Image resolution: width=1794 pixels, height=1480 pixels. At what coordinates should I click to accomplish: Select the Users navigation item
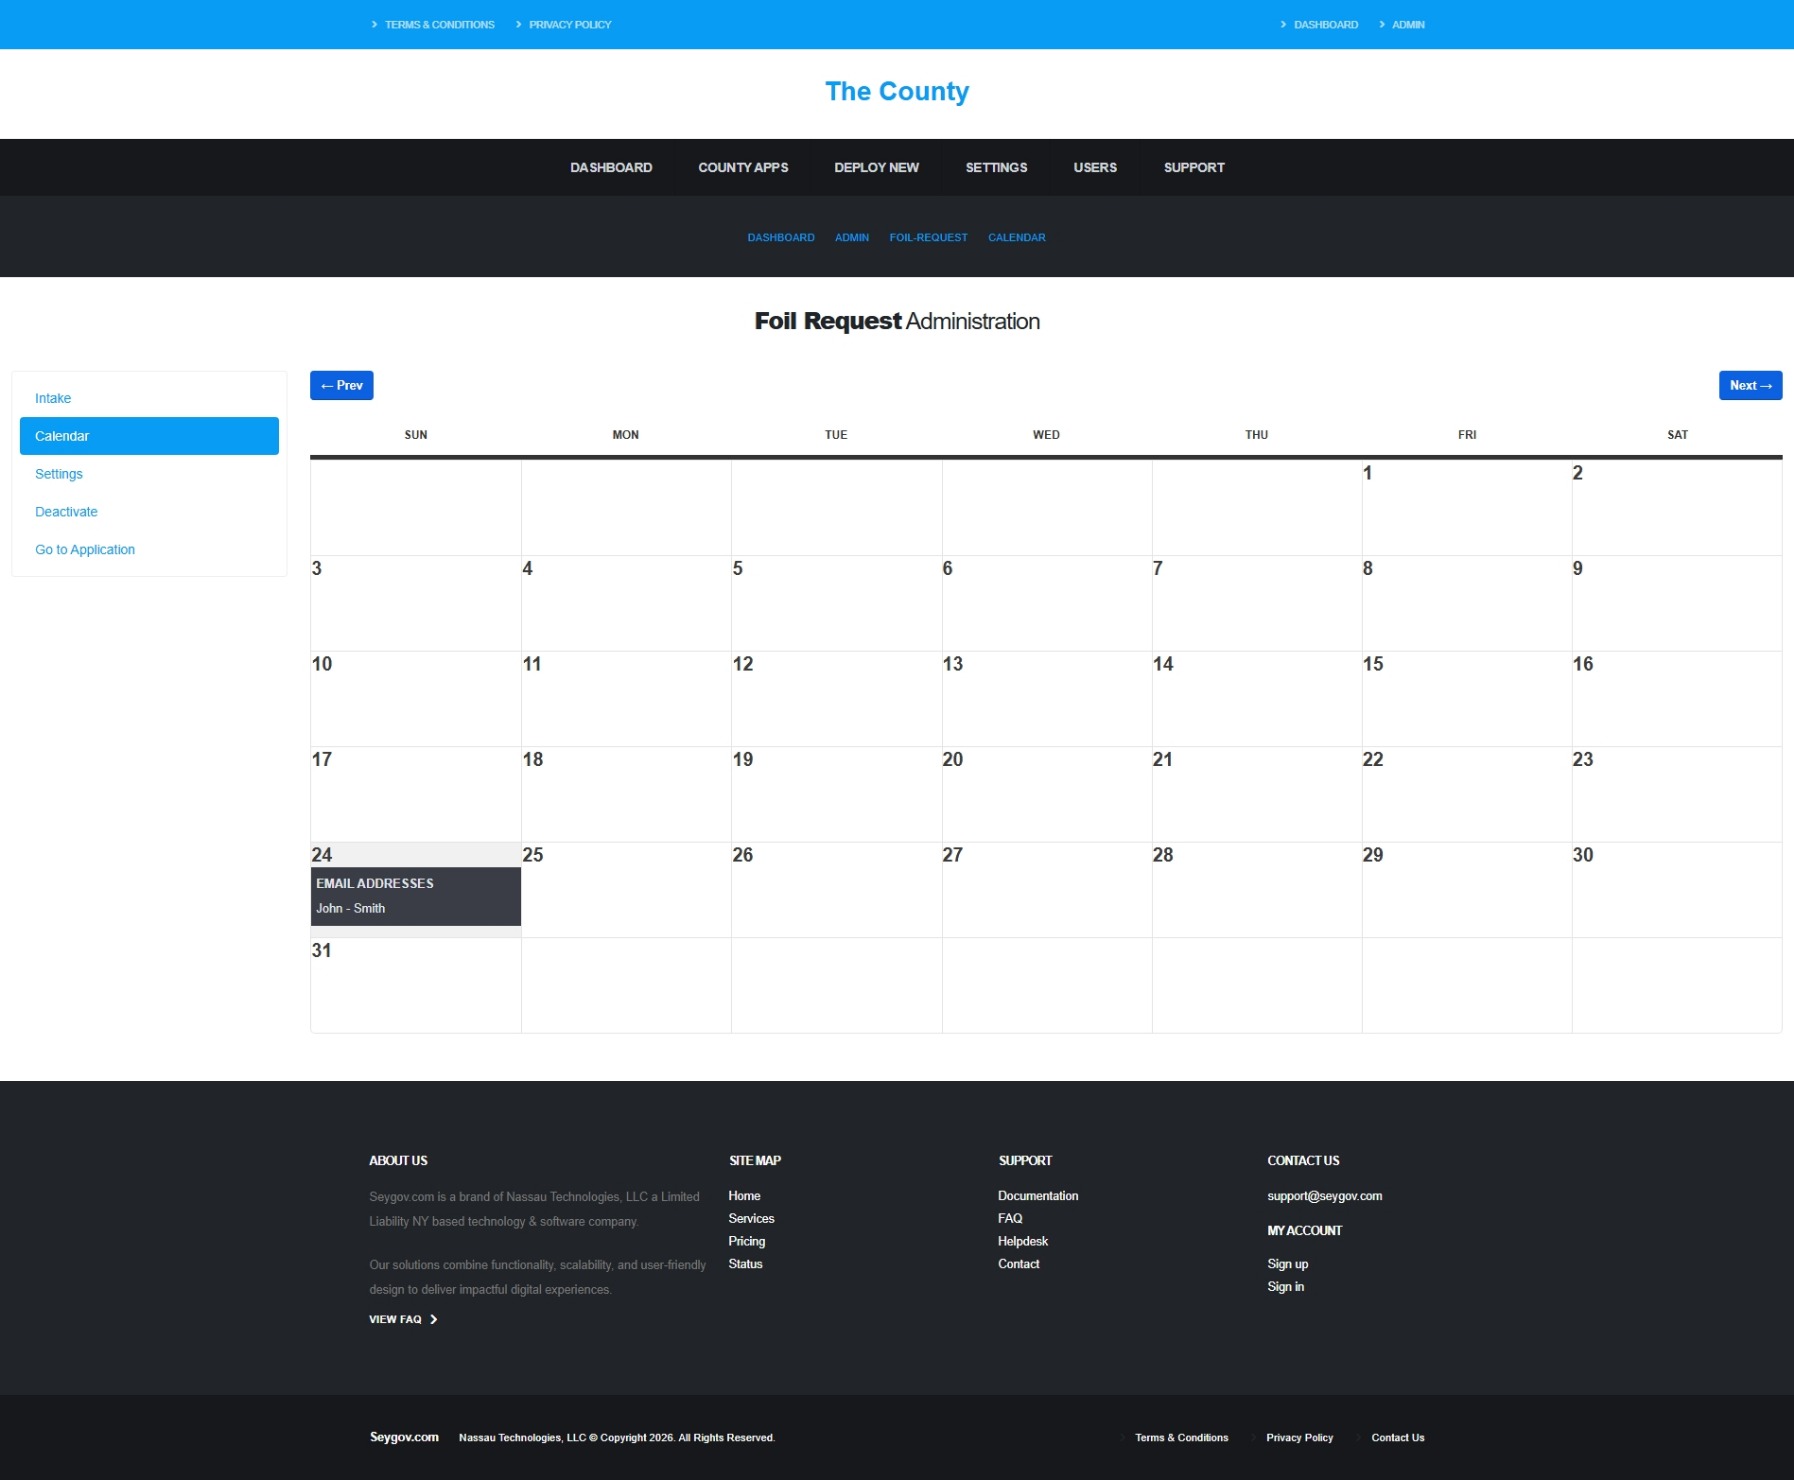click(x=1095, y=167)
